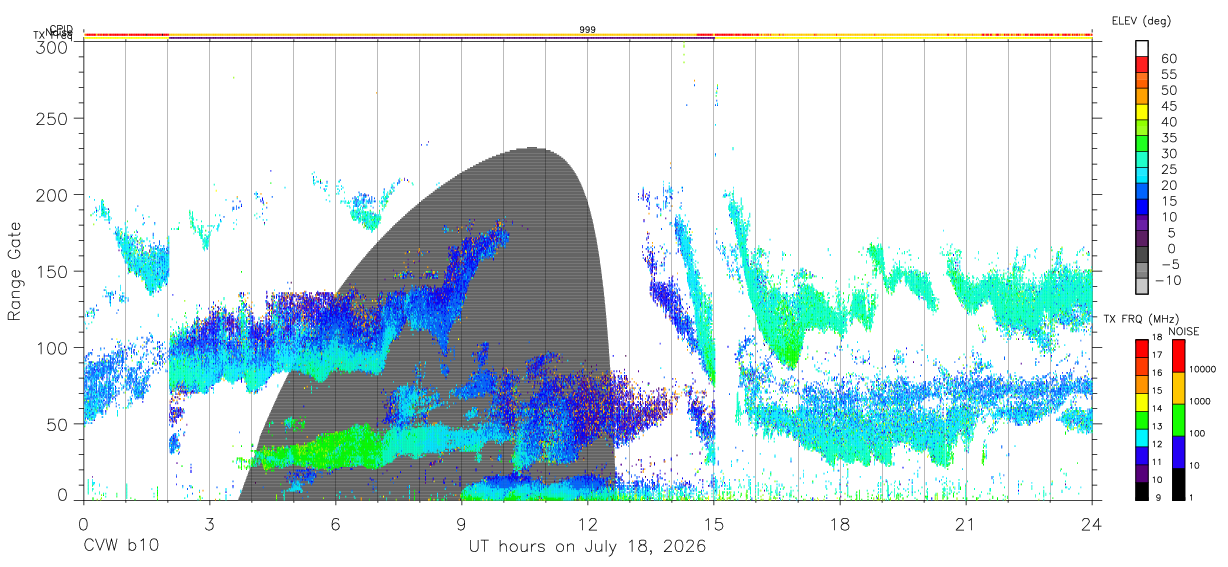
Task: Click the '12' hour tick label
Action: 588,524
